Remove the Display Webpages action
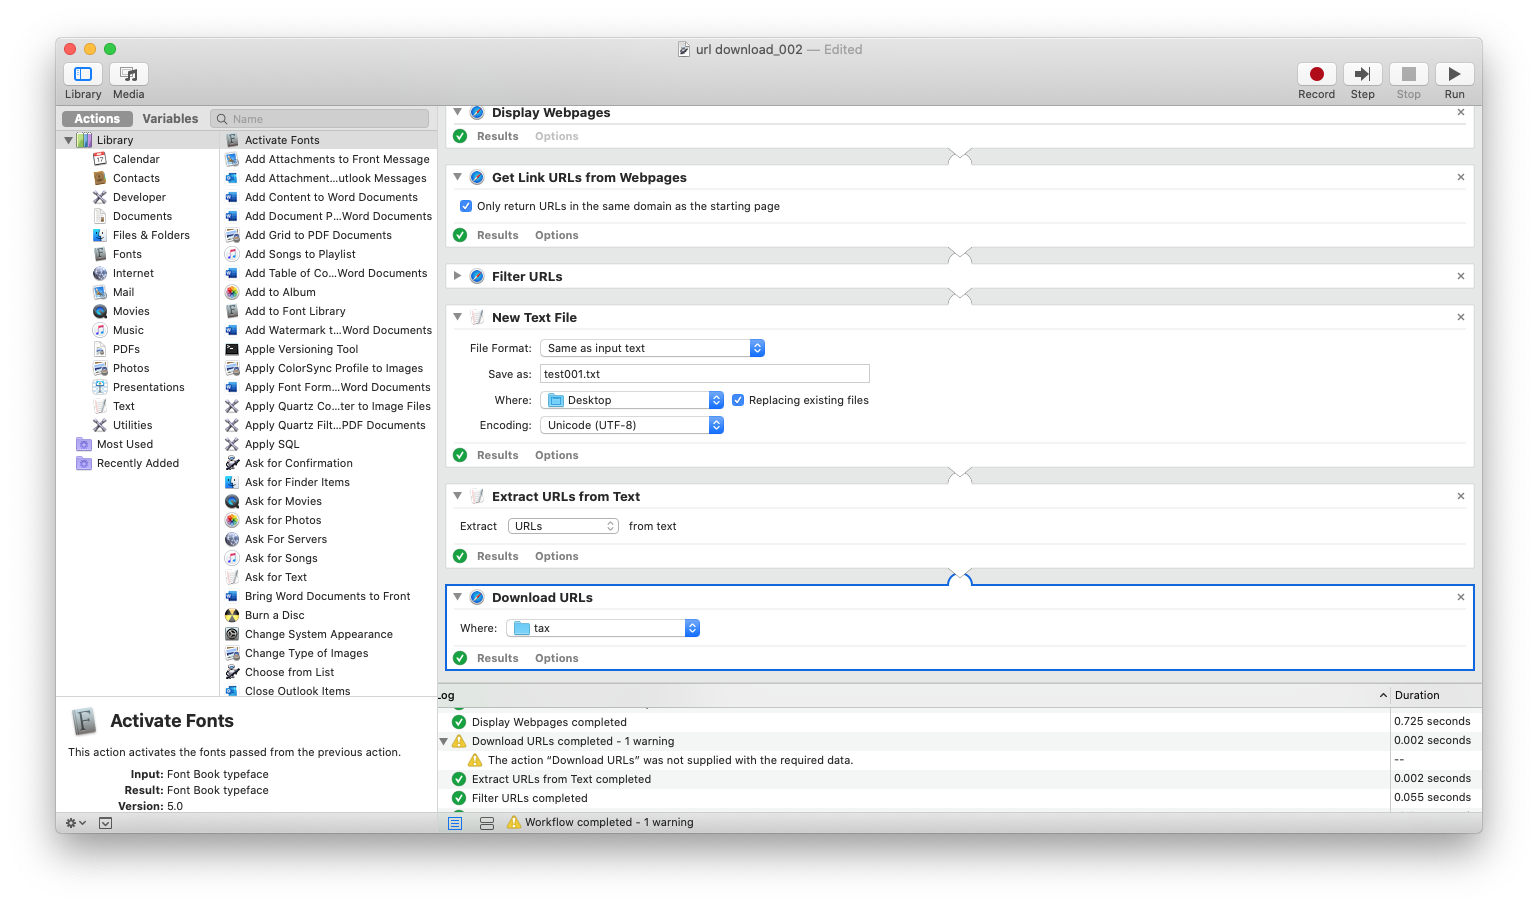The image size is (1538, 907). tap(1461, 113)
